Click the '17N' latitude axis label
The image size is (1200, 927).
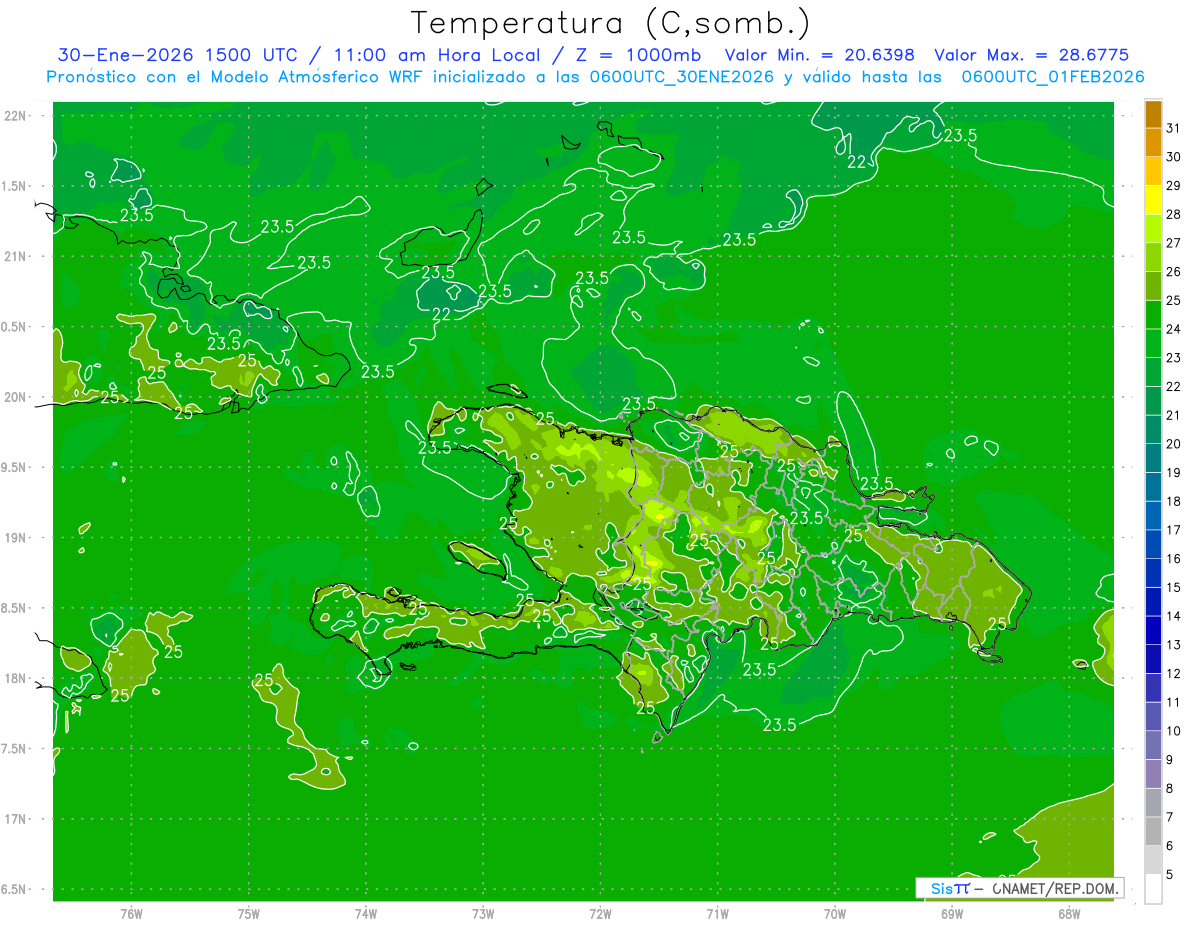14,819
